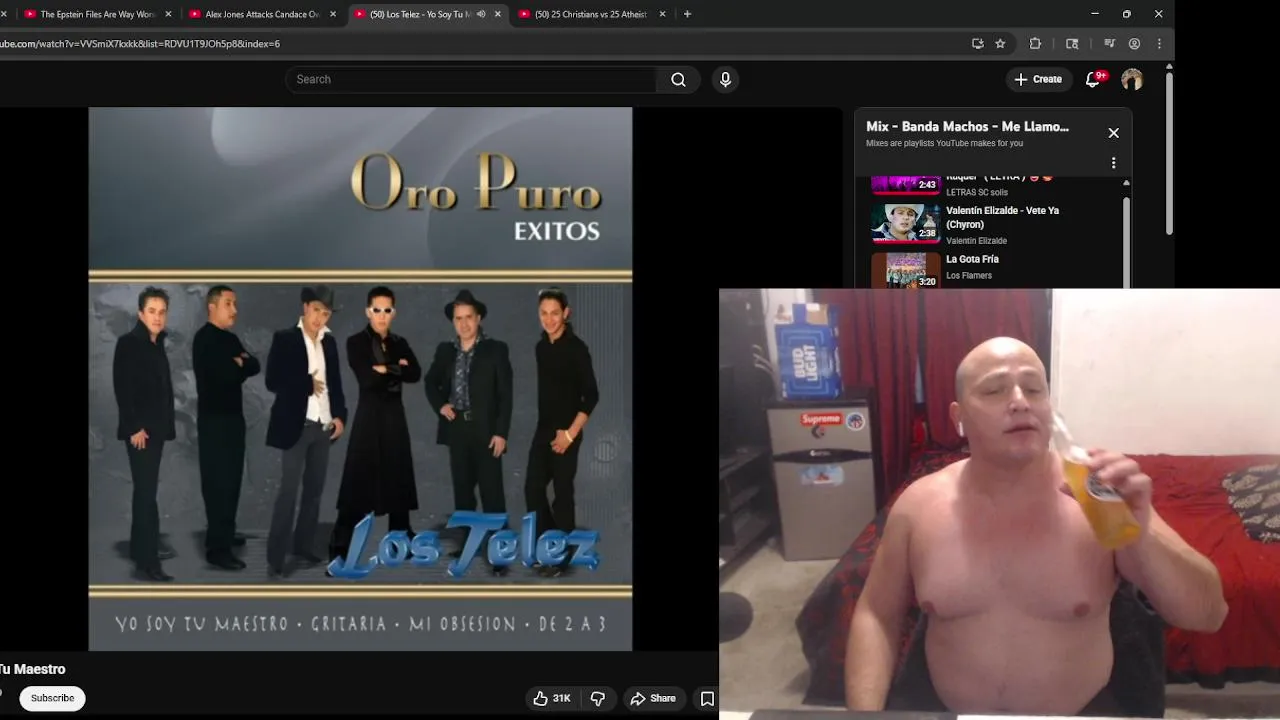
Task: Close the Epstein Files tab
Action: (x=168, y=14)
